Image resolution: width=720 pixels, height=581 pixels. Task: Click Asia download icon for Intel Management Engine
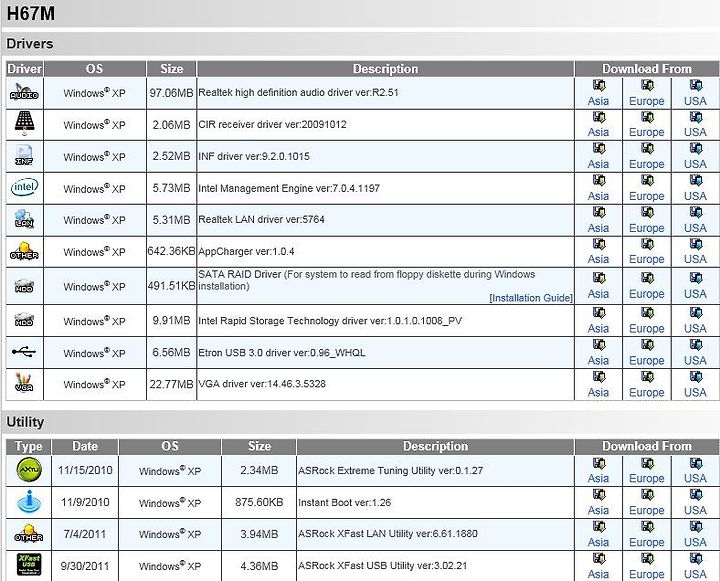[x=599, y=181]
